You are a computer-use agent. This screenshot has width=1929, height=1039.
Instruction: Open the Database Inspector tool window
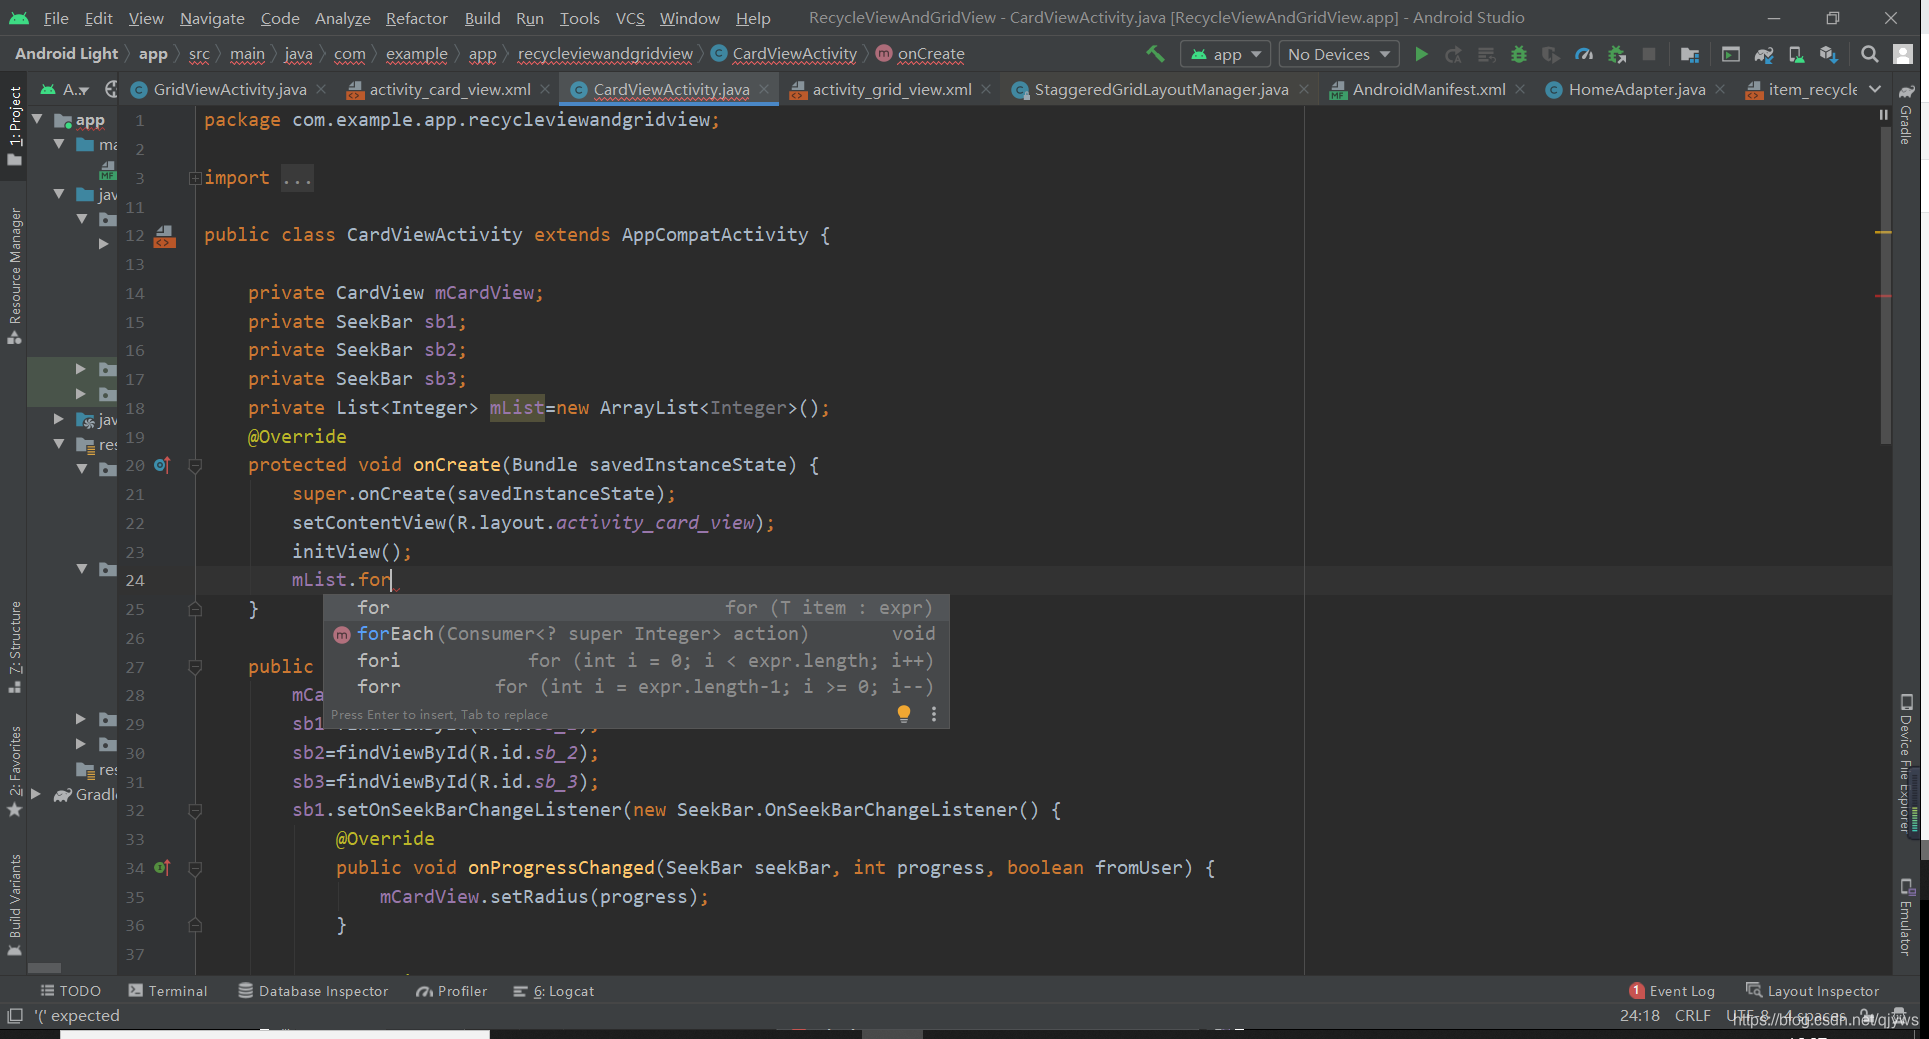tap(313, 991)
